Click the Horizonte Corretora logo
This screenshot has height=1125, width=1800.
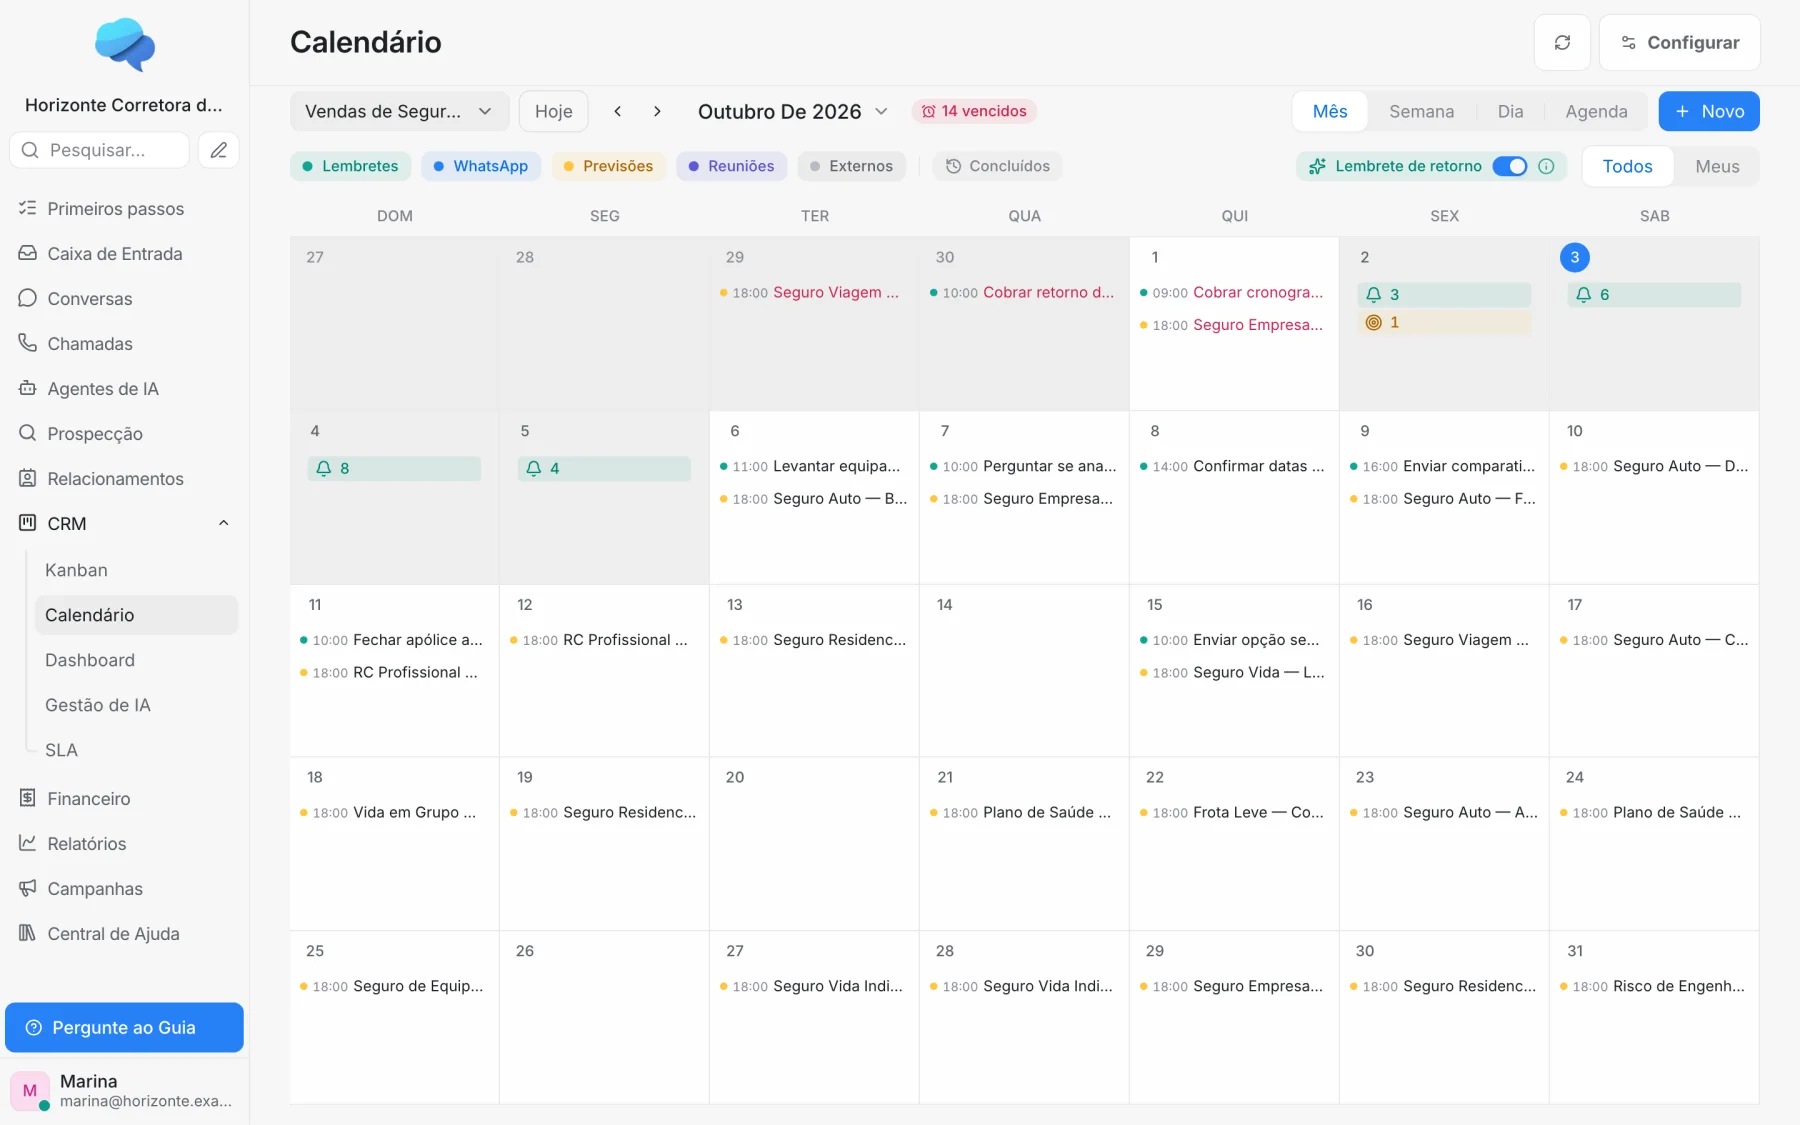tap(125, 45)
